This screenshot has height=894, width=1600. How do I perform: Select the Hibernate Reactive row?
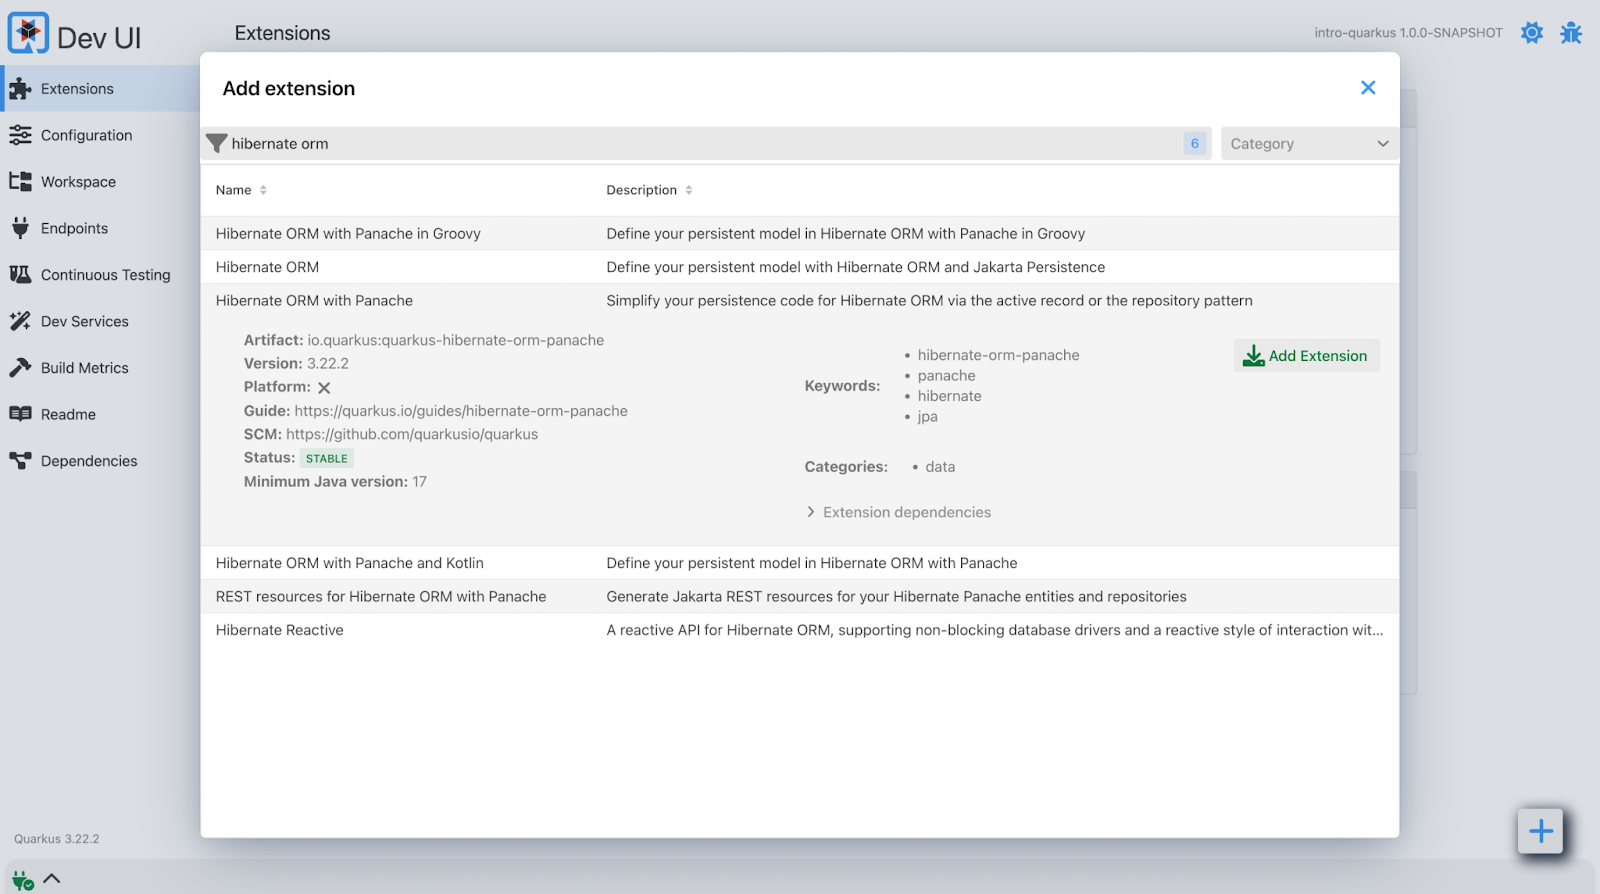(x=799, y=630)
